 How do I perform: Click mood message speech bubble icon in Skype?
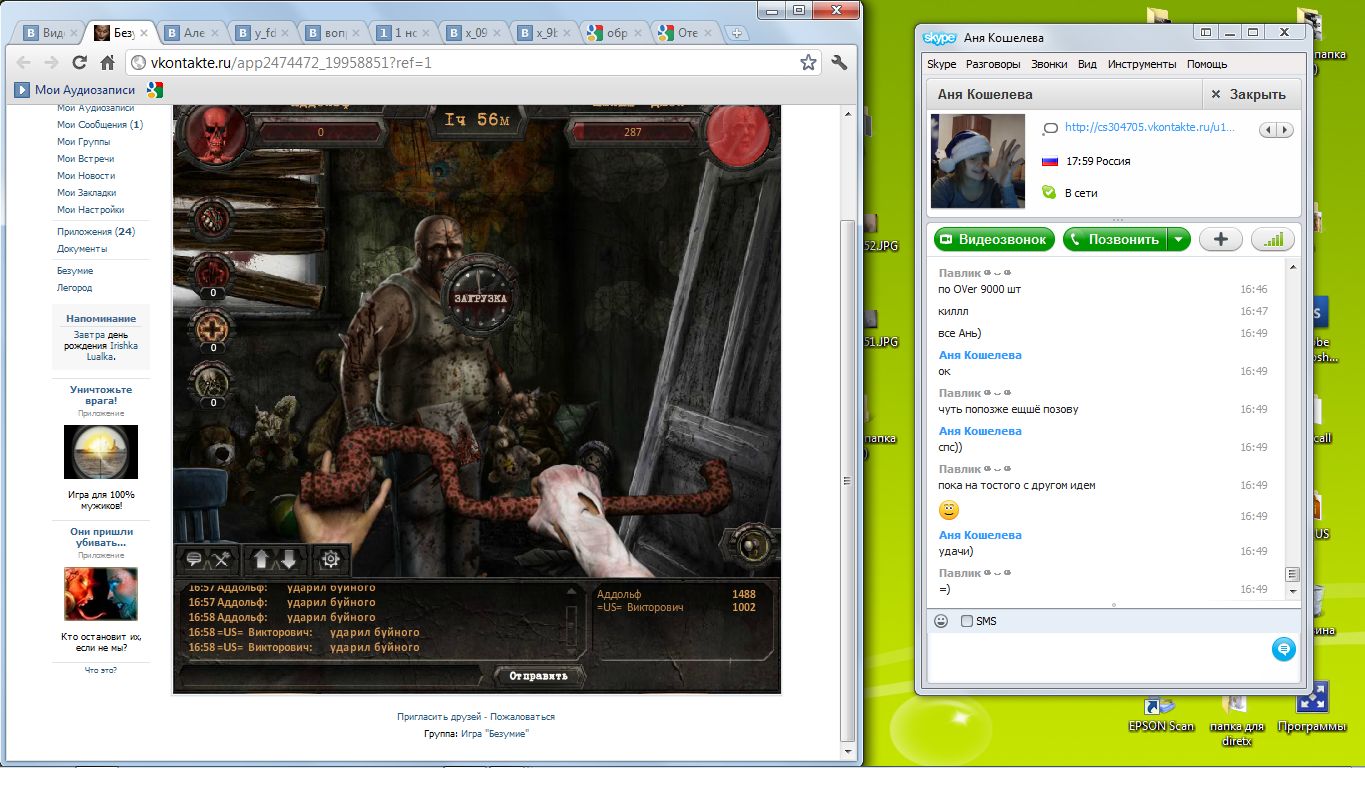point(1050,128)
